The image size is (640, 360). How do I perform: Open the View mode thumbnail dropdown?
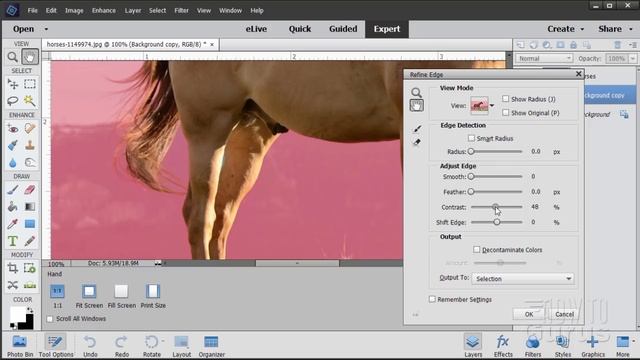492,105
